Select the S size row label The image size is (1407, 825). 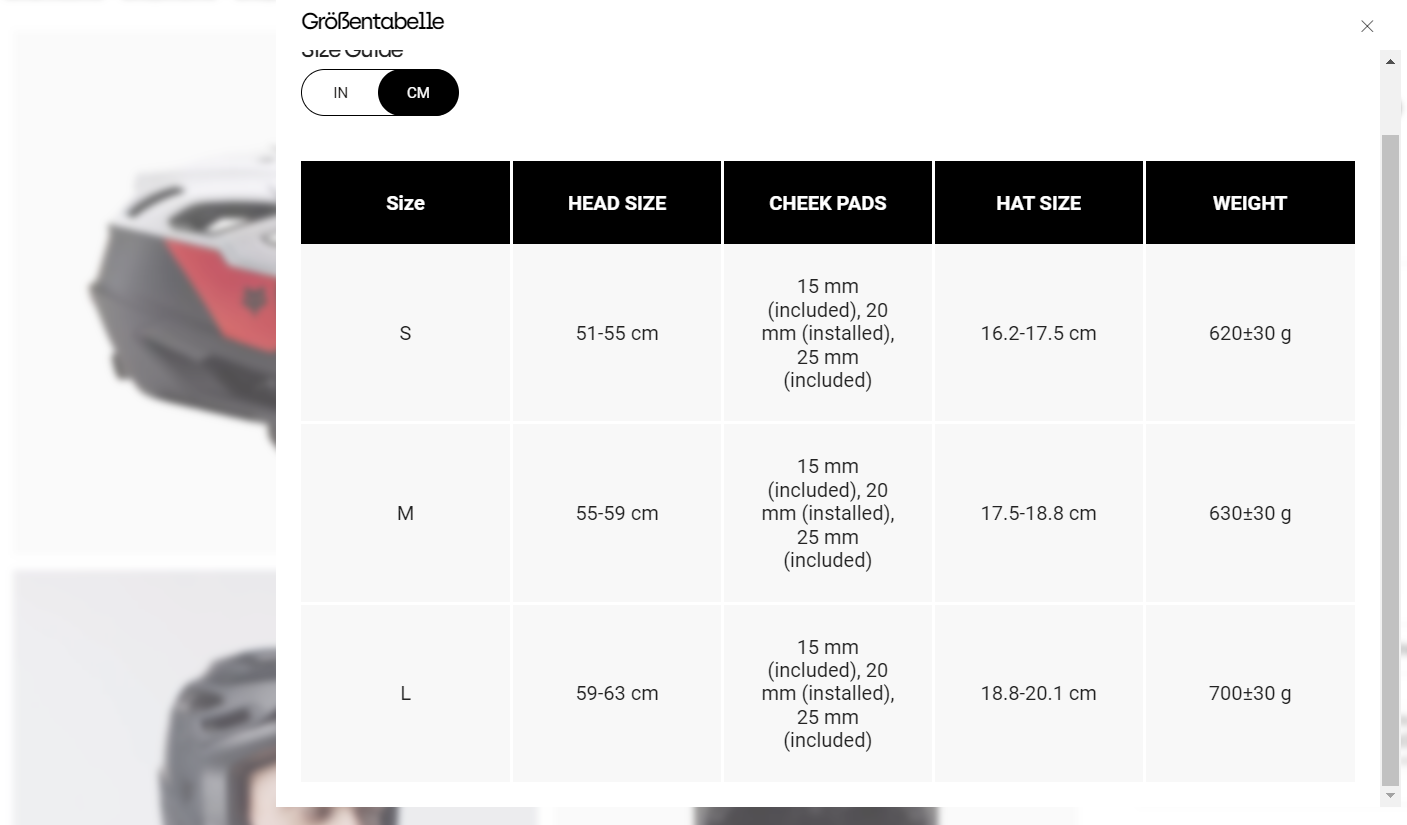405,333
